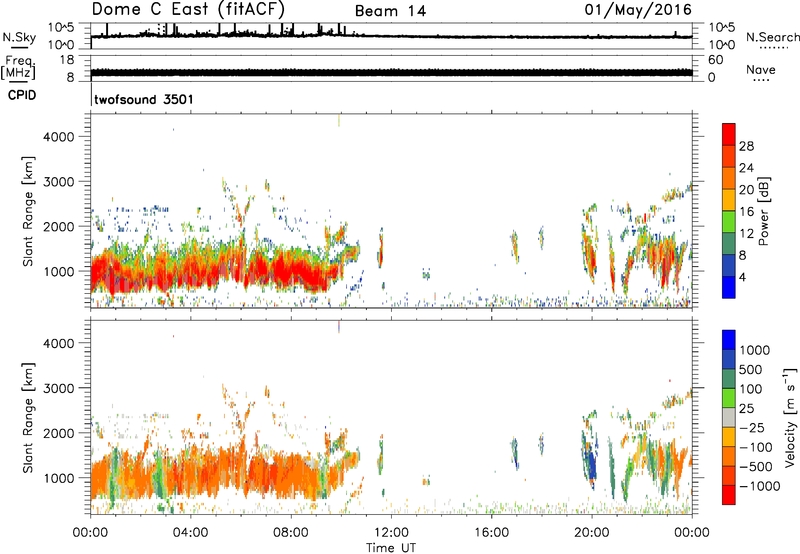The width and height of the screenshot is (800, 554).
Task: Pick the yellow segment of the power colorbar
Action: tap(729, 200)
